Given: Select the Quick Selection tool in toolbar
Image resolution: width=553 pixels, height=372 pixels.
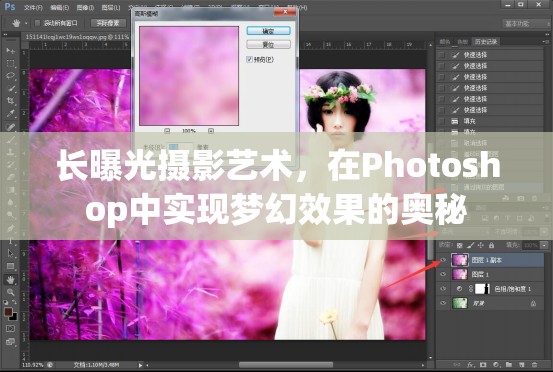Looking at the screenshot, I should coord(11,88).
